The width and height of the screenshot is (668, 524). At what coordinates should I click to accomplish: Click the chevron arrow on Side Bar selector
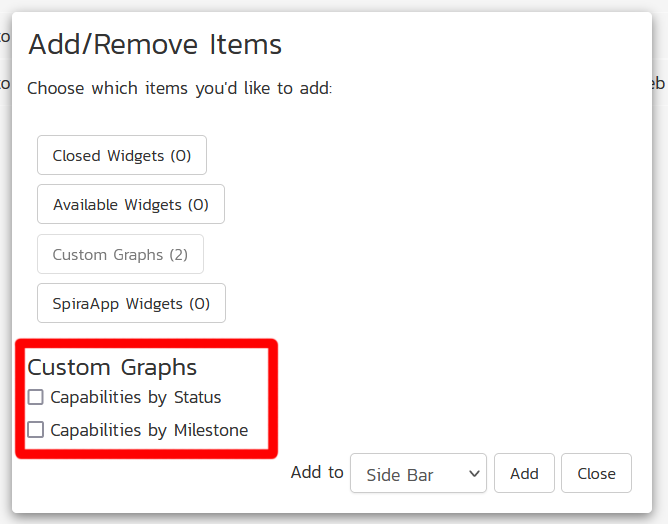473,474
